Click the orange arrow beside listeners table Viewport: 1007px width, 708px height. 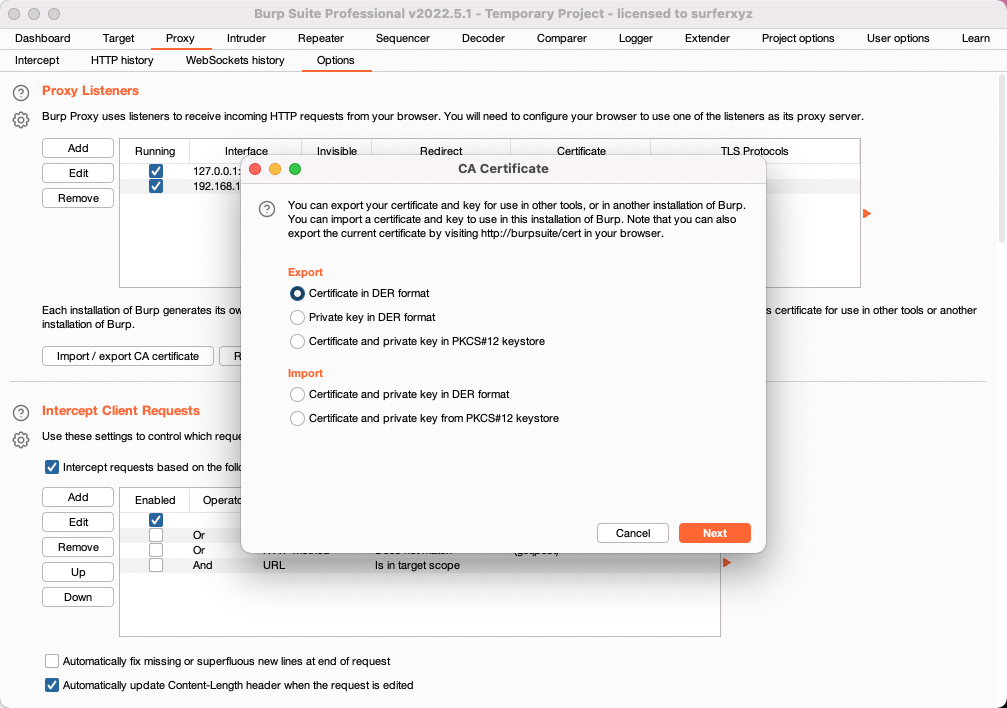[866, 213]
